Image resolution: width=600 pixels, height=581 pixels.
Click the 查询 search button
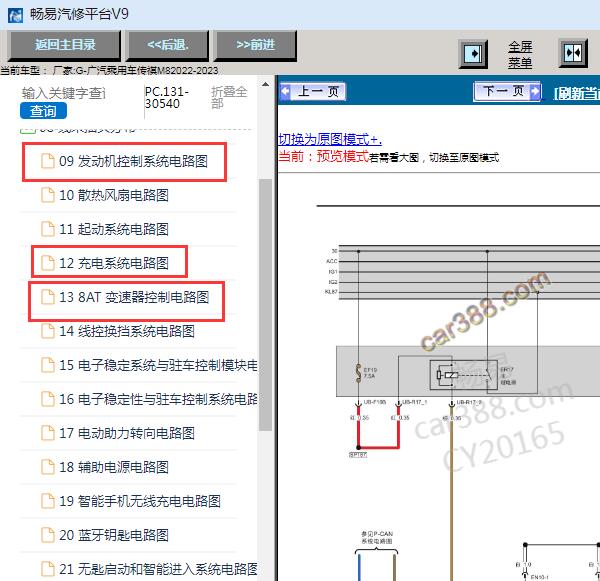coord(43,111)
